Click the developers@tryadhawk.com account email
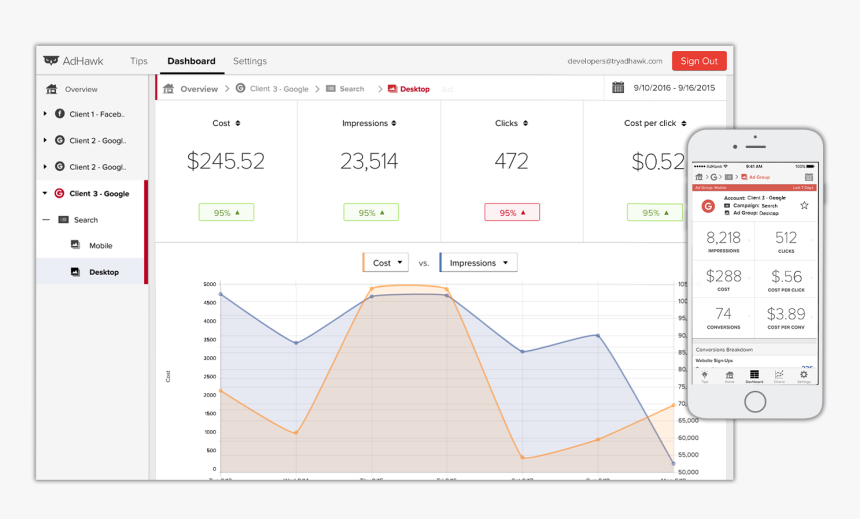This screenshot has width=860, height=519. (x=615, y=61)
